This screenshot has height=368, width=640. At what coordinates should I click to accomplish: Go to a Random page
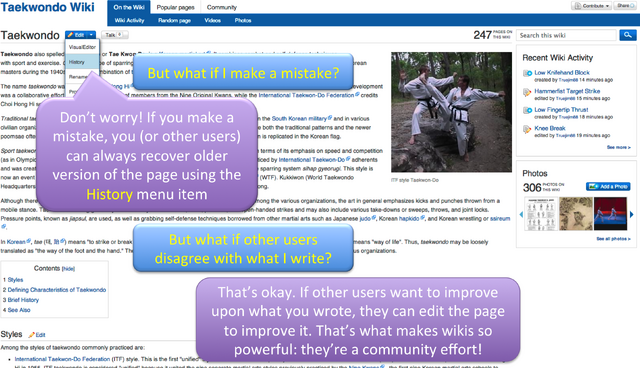click(x=174, y=20)
